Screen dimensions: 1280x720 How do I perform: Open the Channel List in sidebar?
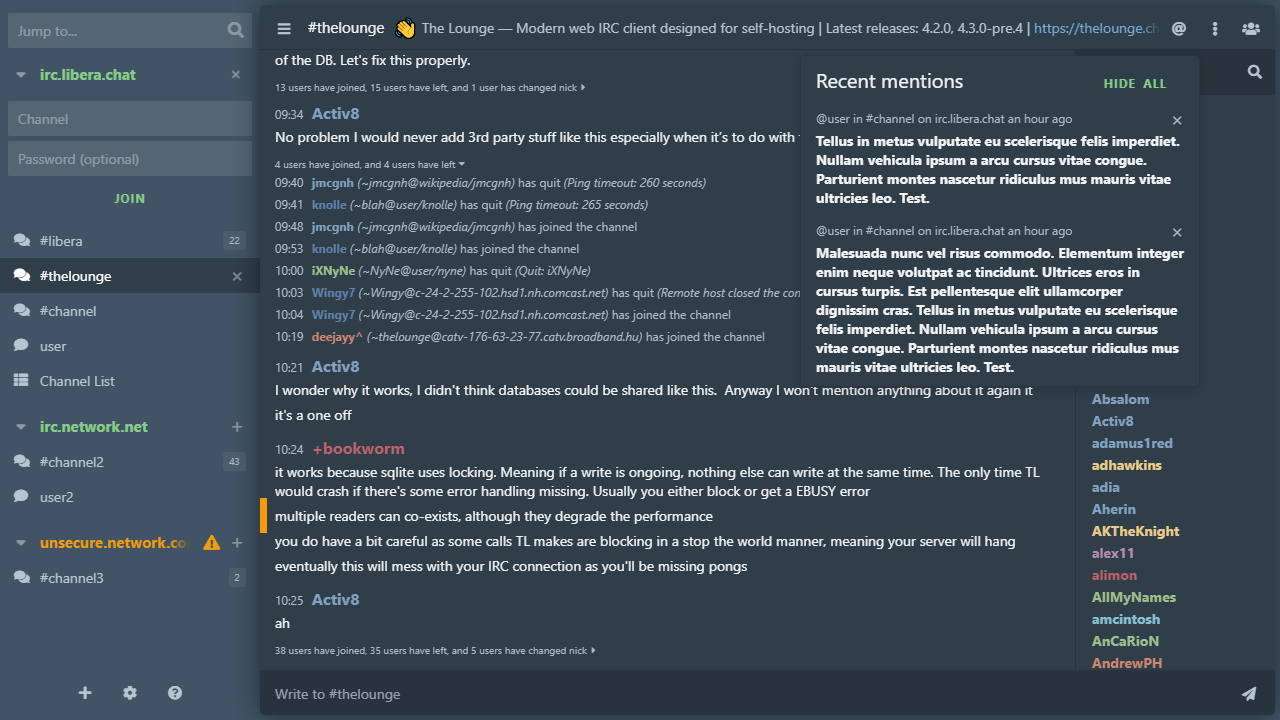point(75,381)
